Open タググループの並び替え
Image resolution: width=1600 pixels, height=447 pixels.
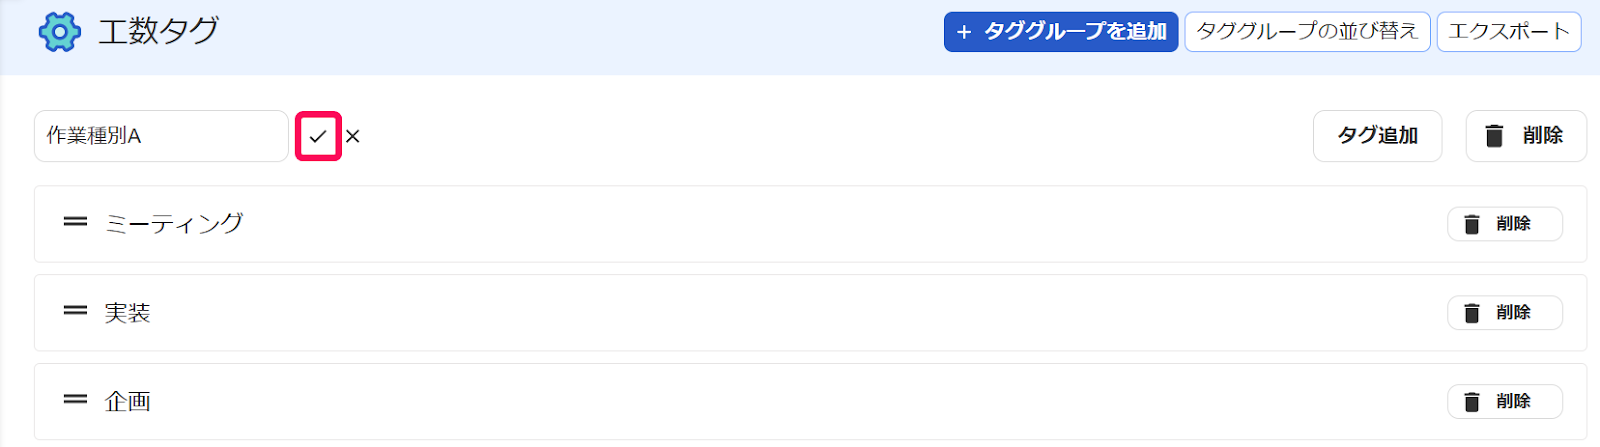pyautogui.click(x=1306, y=32)
